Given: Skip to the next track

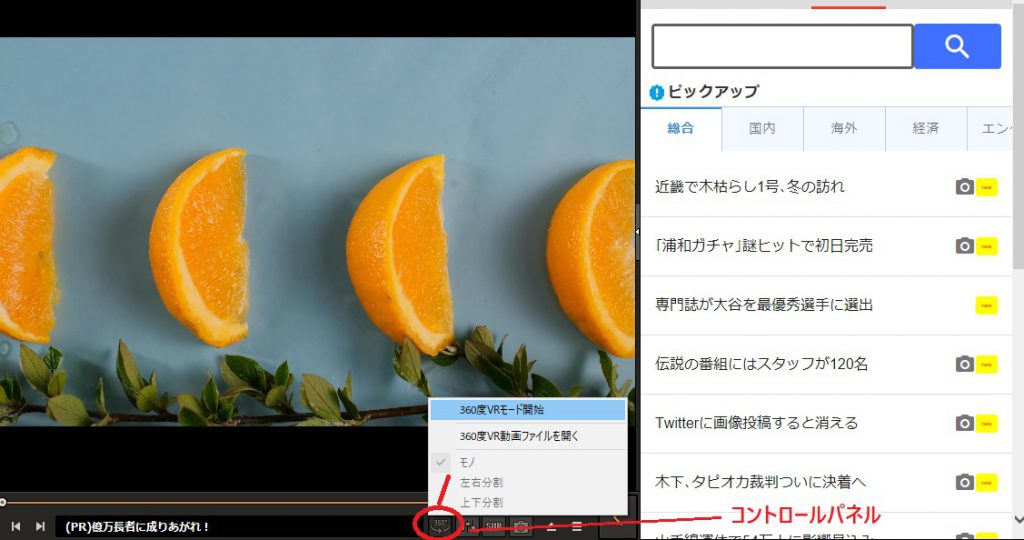Looking at the screenshot, I should click(x=40, y=526).
